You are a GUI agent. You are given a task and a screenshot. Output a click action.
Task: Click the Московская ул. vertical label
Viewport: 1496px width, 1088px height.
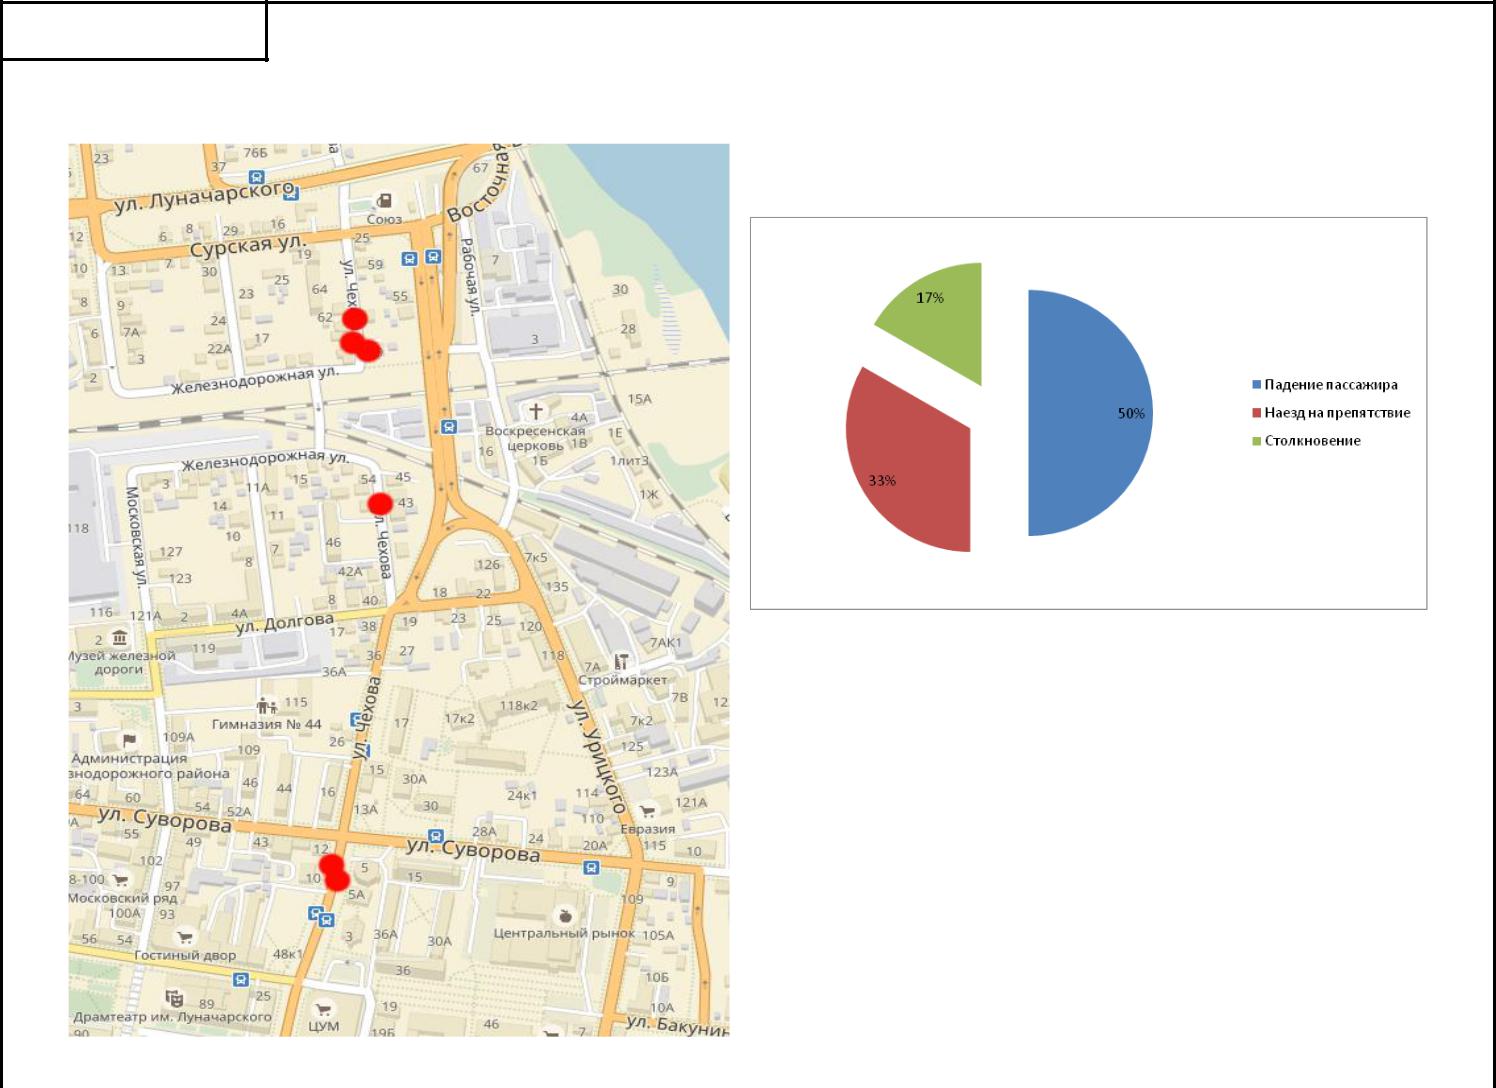(x=135, y=537)
